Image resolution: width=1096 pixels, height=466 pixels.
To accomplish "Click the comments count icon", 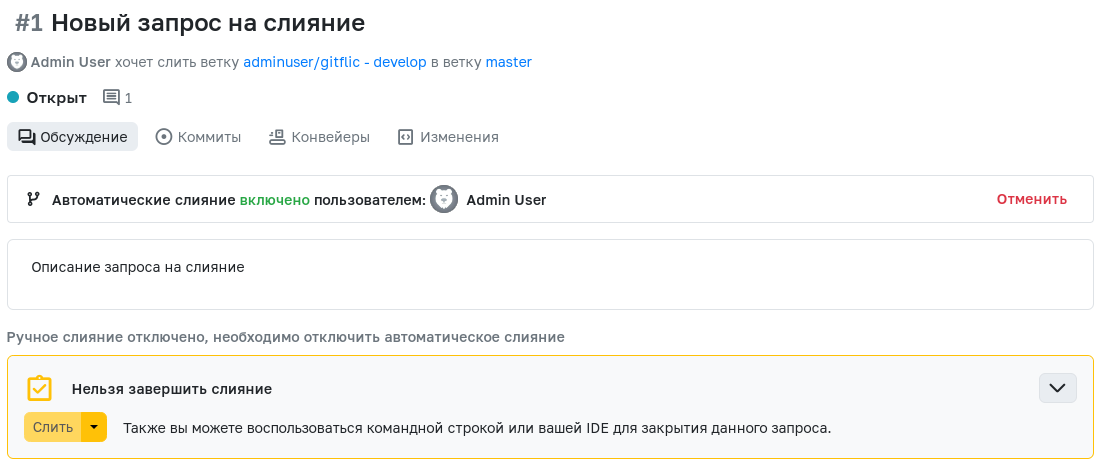I will tap(111, 97).
